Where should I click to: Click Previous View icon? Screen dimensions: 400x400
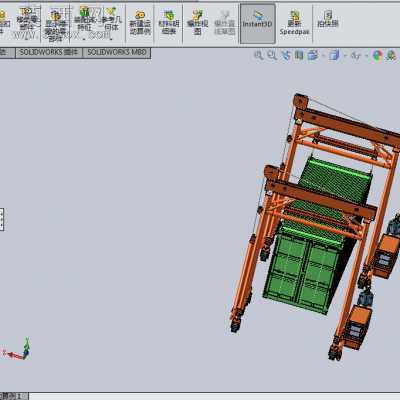[286, 55]
